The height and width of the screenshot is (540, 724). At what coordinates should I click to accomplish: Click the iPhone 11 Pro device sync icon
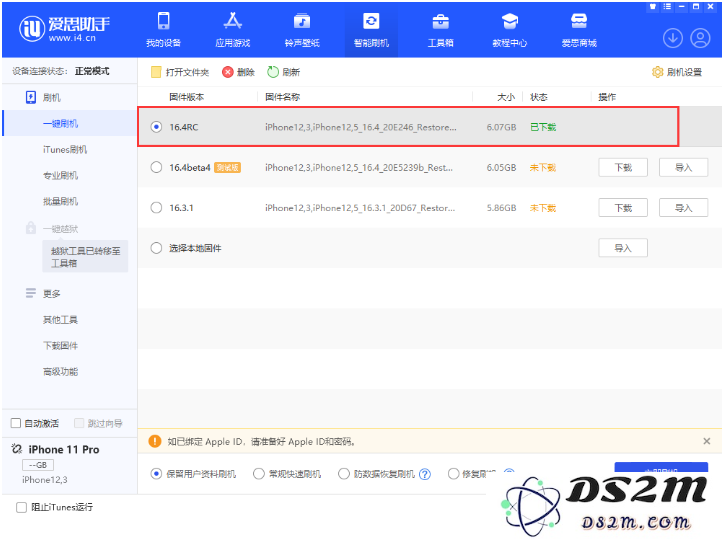tap(17, 449)
